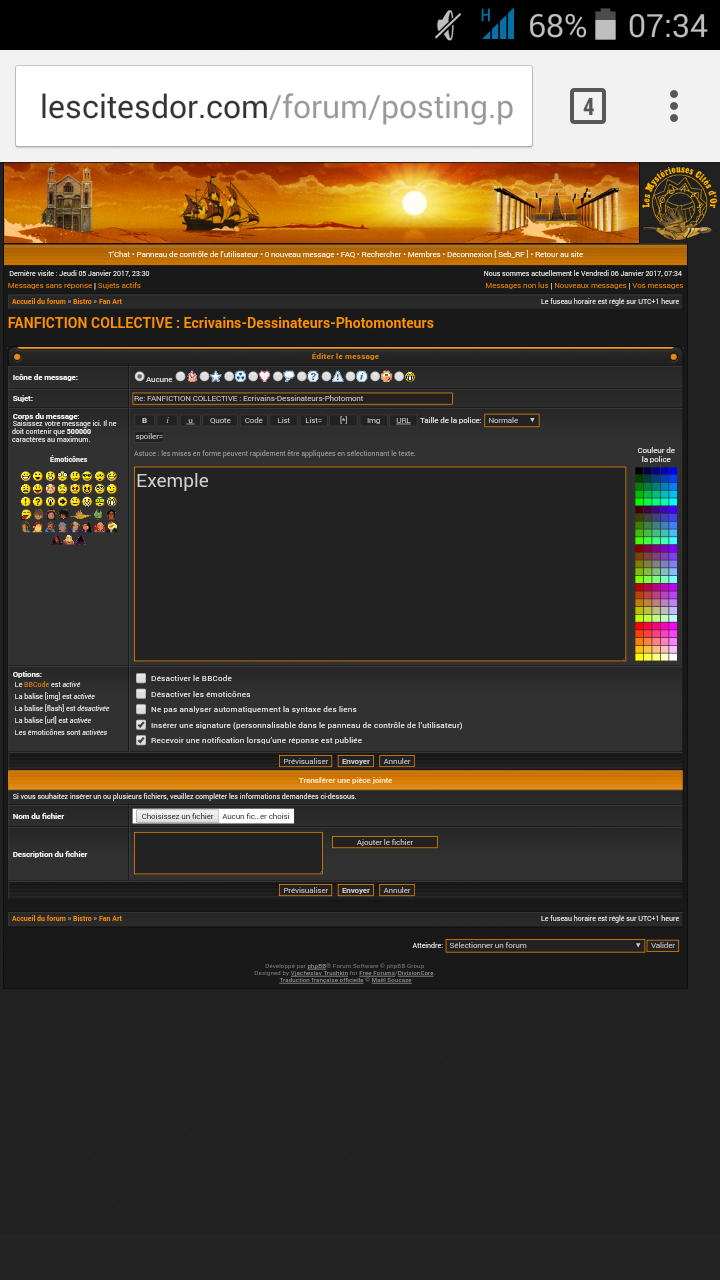Expand the 'Sélectionner un forum' dropdown
Image resolution: width=720 pixels, height=1280 pixels.
544,945
